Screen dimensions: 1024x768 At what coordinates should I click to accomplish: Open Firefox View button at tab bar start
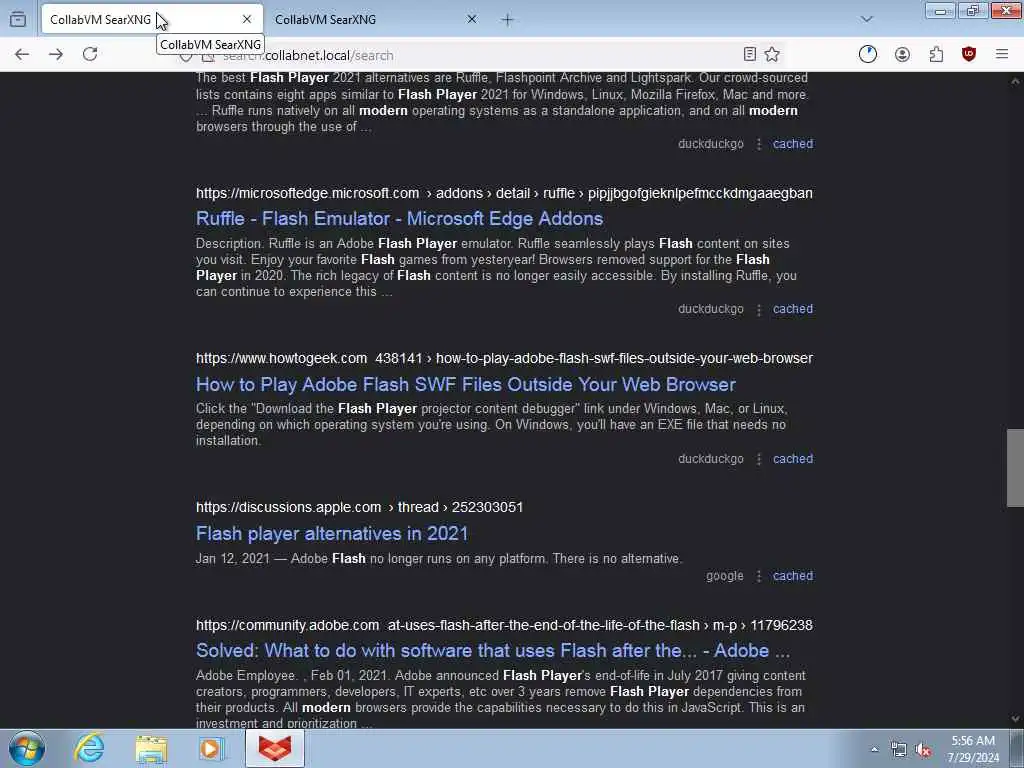click(18, 20)
